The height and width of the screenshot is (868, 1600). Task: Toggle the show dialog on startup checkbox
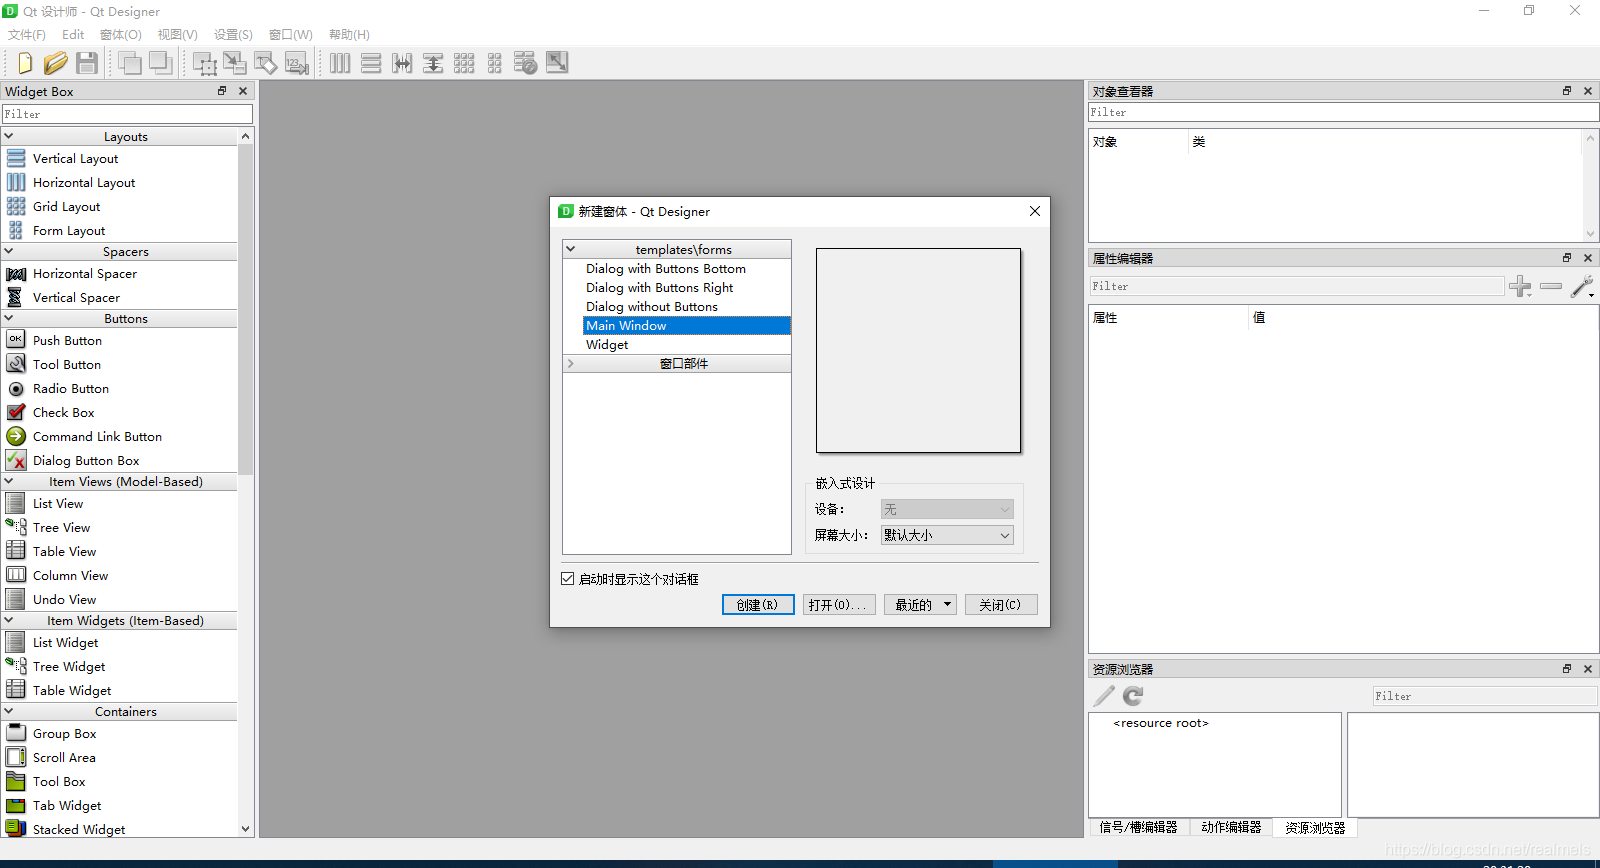[x=568, y=579]
